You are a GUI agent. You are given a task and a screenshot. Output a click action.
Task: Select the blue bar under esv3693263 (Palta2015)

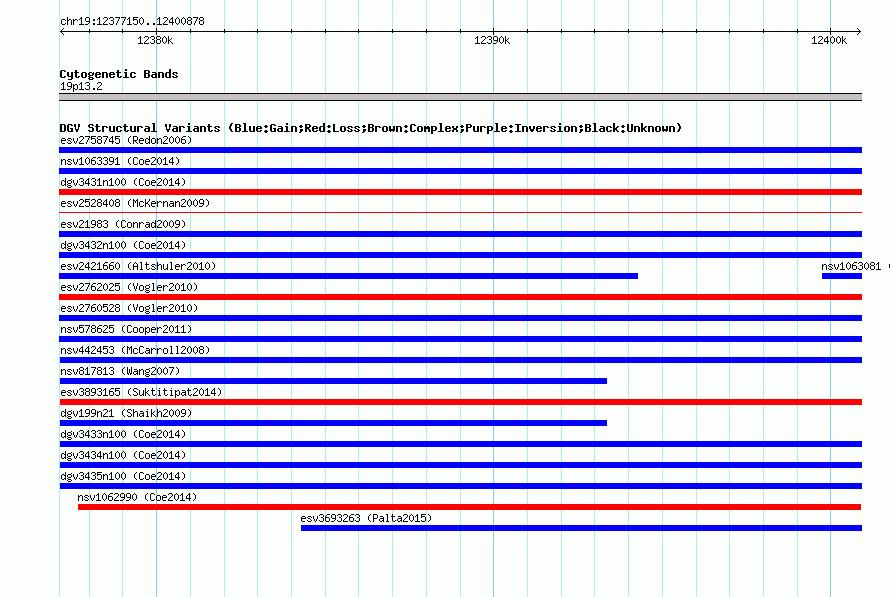click(x=581, y=528)
